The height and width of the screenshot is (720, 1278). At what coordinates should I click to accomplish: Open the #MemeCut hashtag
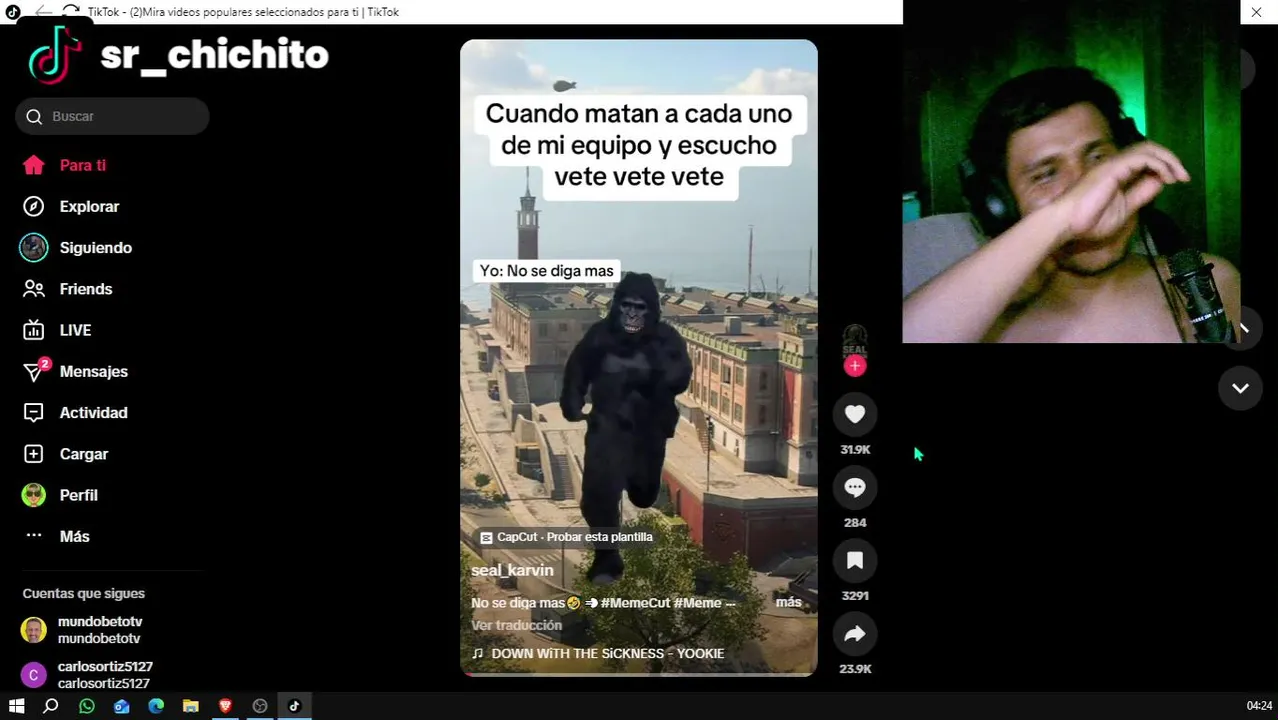[635, 603]
